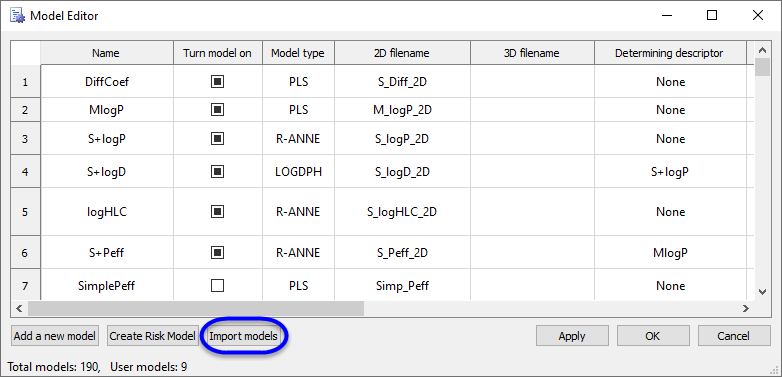This screenshot has width=782, height=377.
Task: Select row header 1
Action: click(x=25, y=82)
